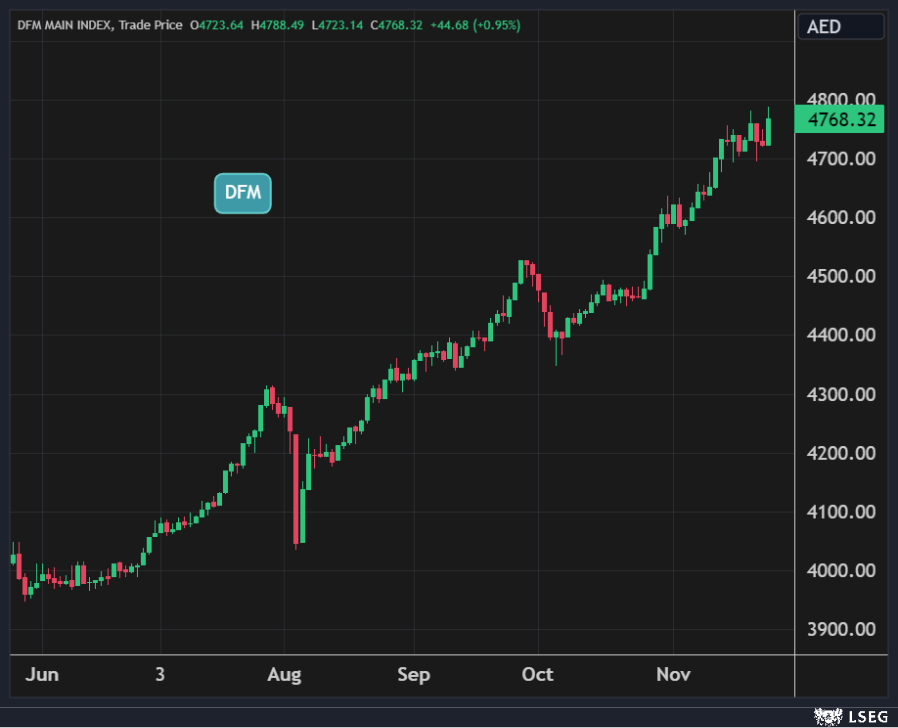Screen dimensions: 898x728
Task: Click the DFM label badge on chart
Action: 243,193
